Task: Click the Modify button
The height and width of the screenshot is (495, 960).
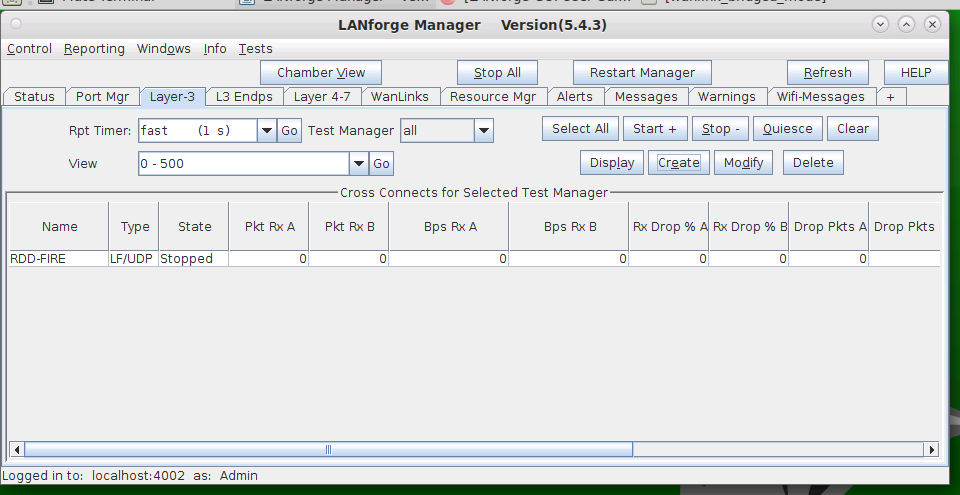Action: pyautogui.click(x=743, y=162)
